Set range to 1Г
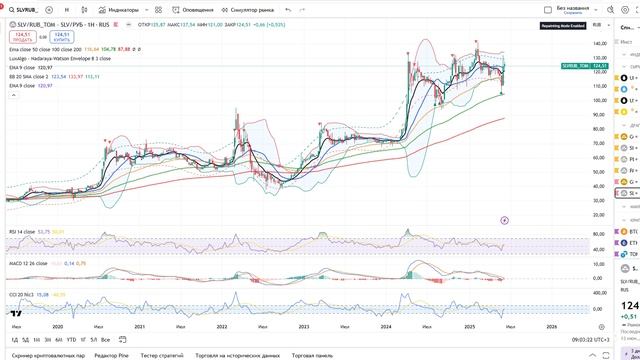The width and height of the screenshot is (640, 360). [x=83, y=340]
